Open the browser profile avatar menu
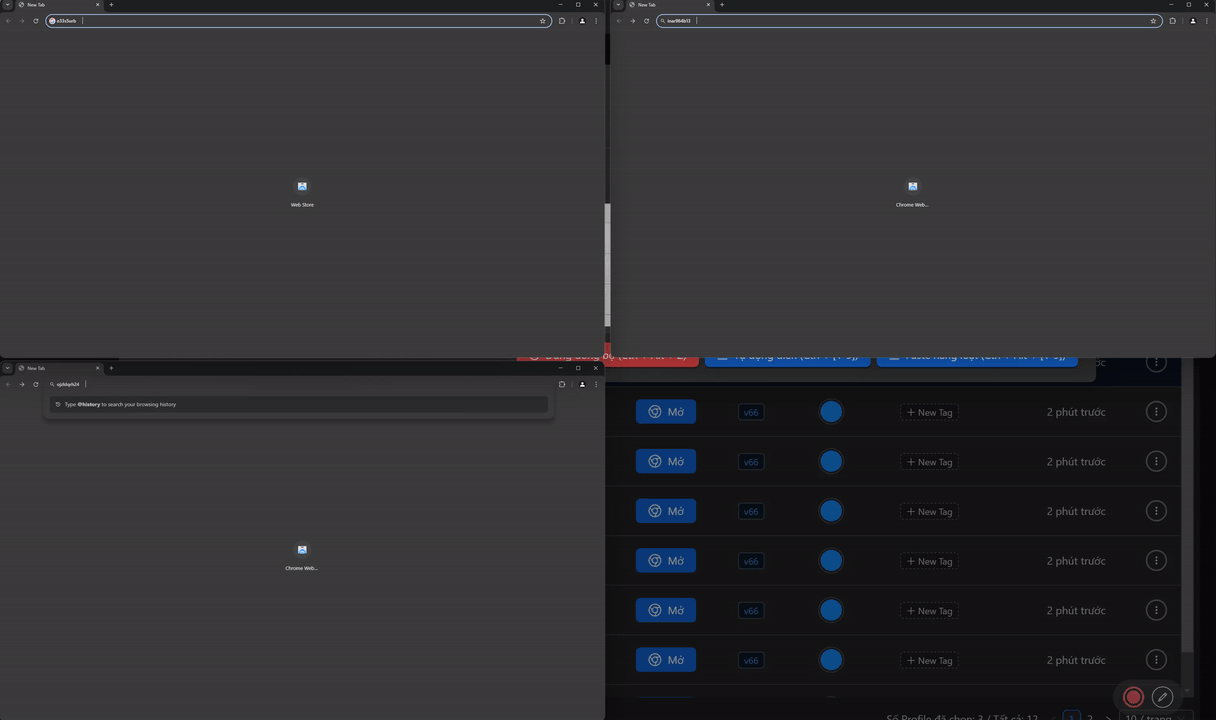 (583, 20)
